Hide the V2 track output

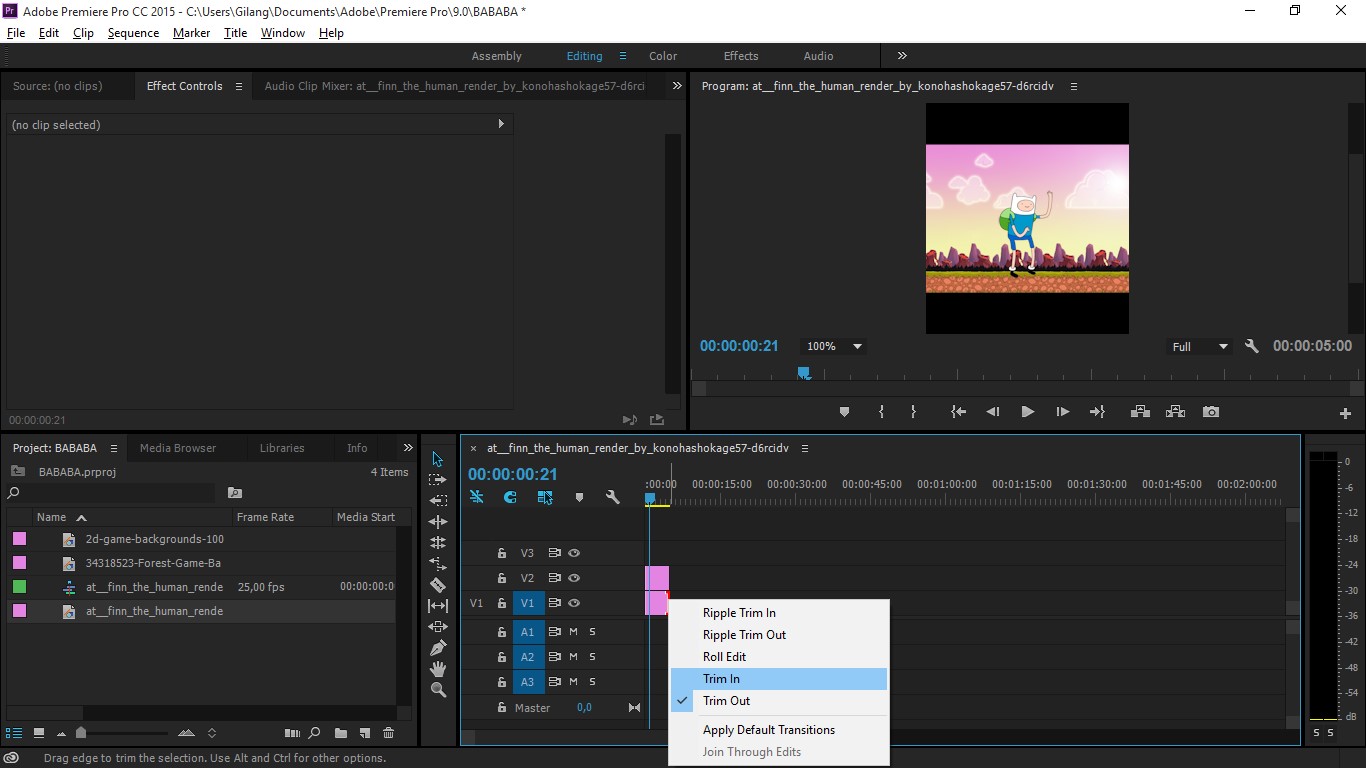575,578
